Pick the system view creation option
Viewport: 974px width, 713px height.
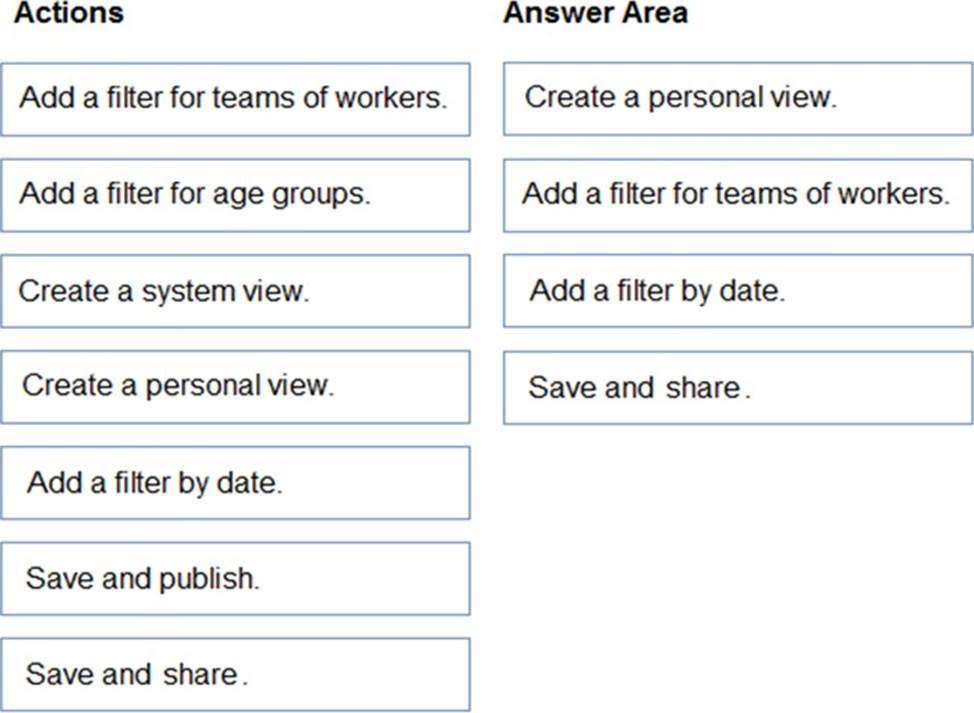[235, 291]
